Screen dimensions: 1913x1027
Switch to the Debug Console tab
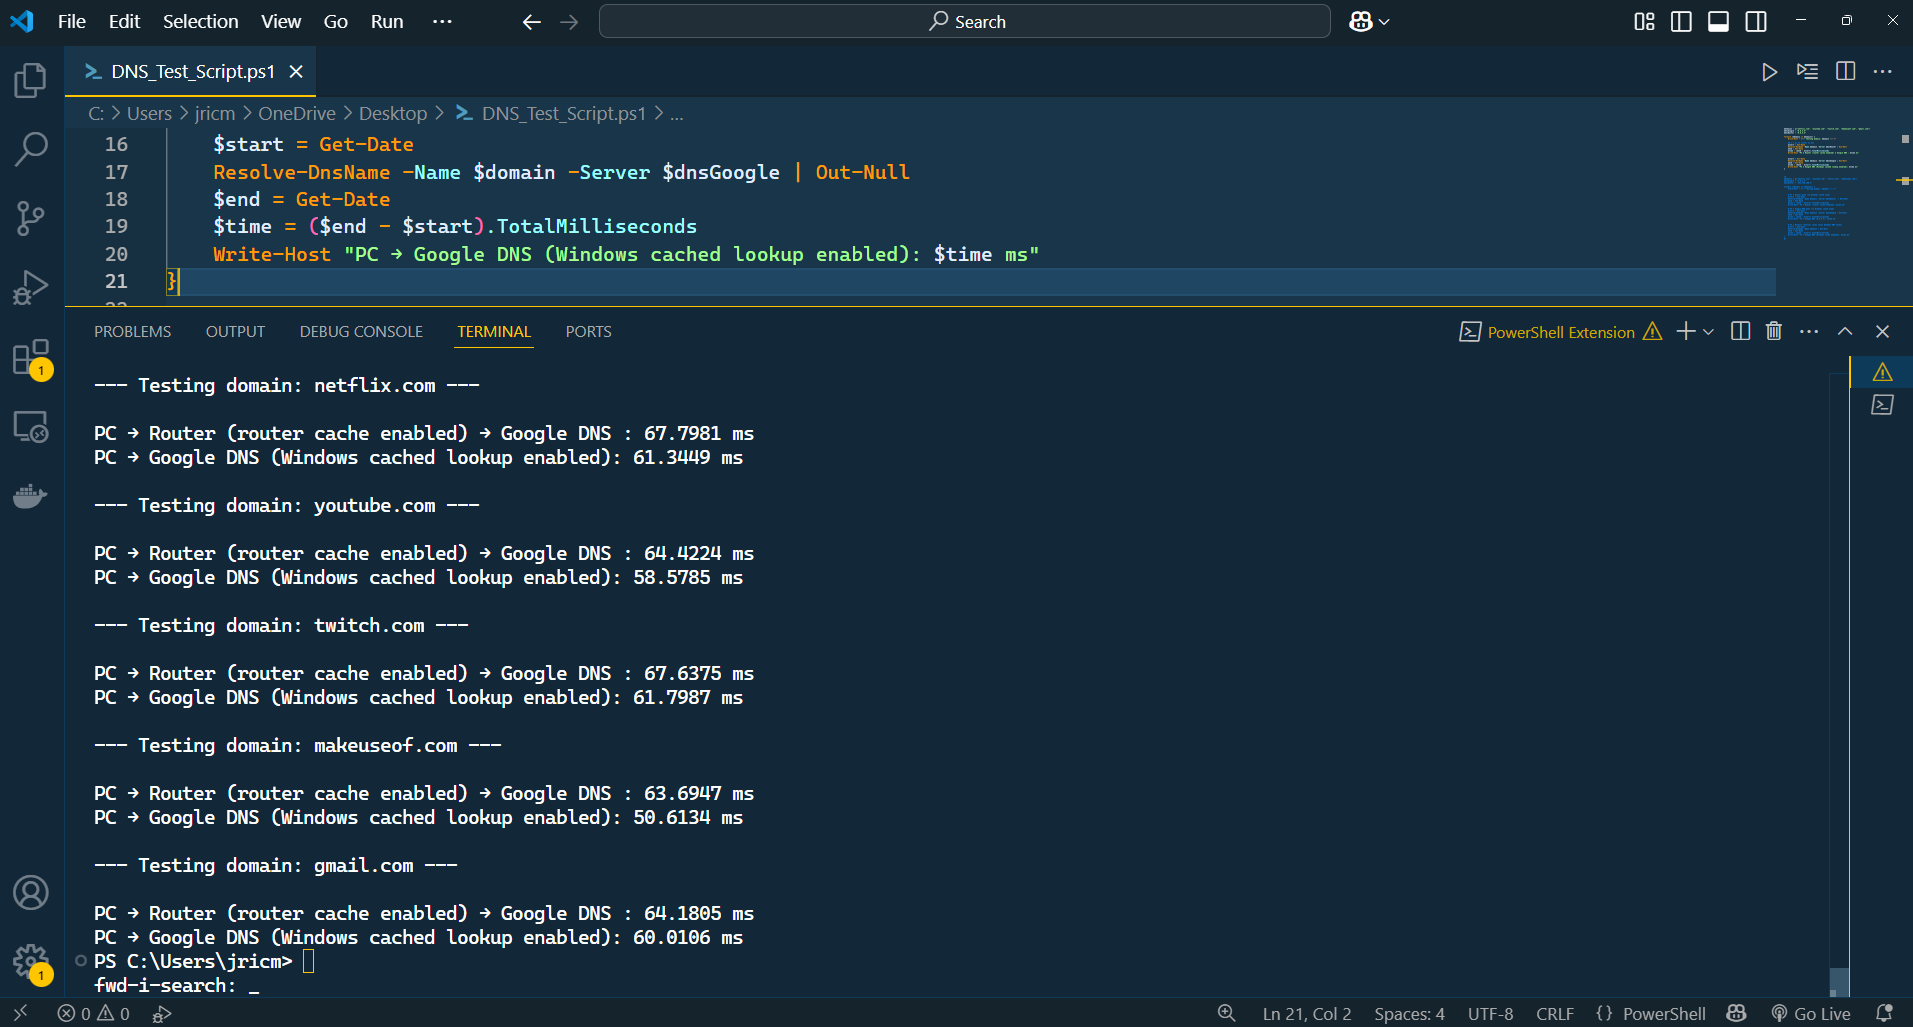point(361,332)
